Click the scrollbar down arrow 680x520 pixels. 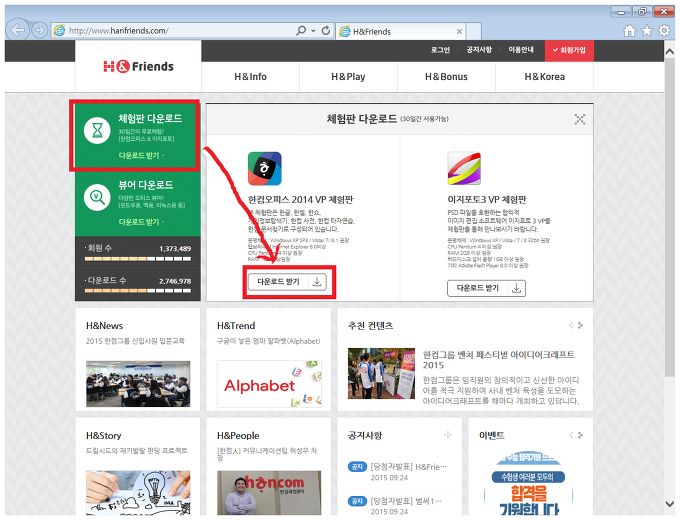click(670, 504)
